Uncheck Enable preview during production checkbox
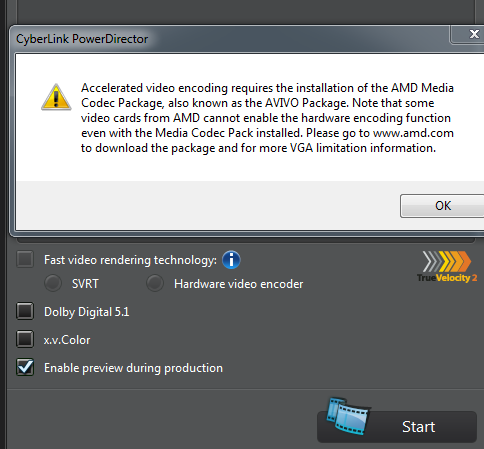The width and height of the screenshot is (484, 449). [x=25, y=367]
